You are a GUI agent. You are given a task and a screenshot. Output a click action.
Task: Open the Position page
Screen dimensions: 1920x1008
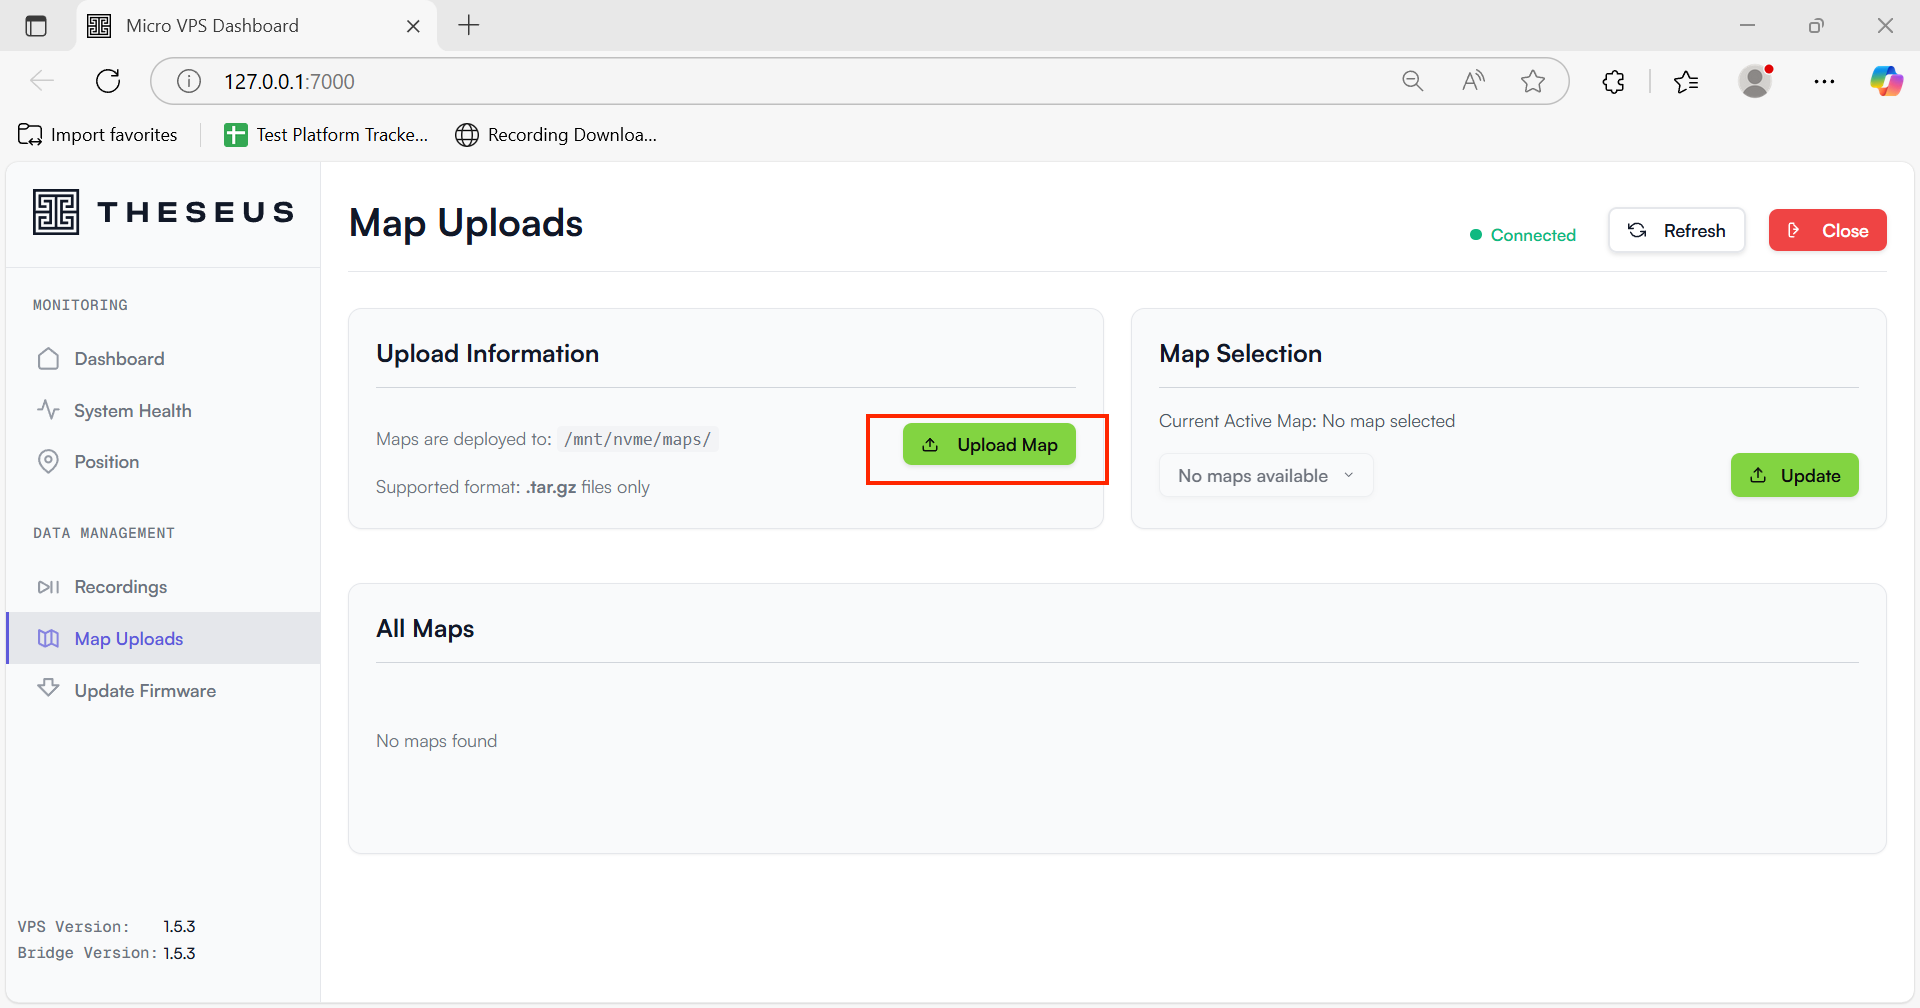[106, 462]
